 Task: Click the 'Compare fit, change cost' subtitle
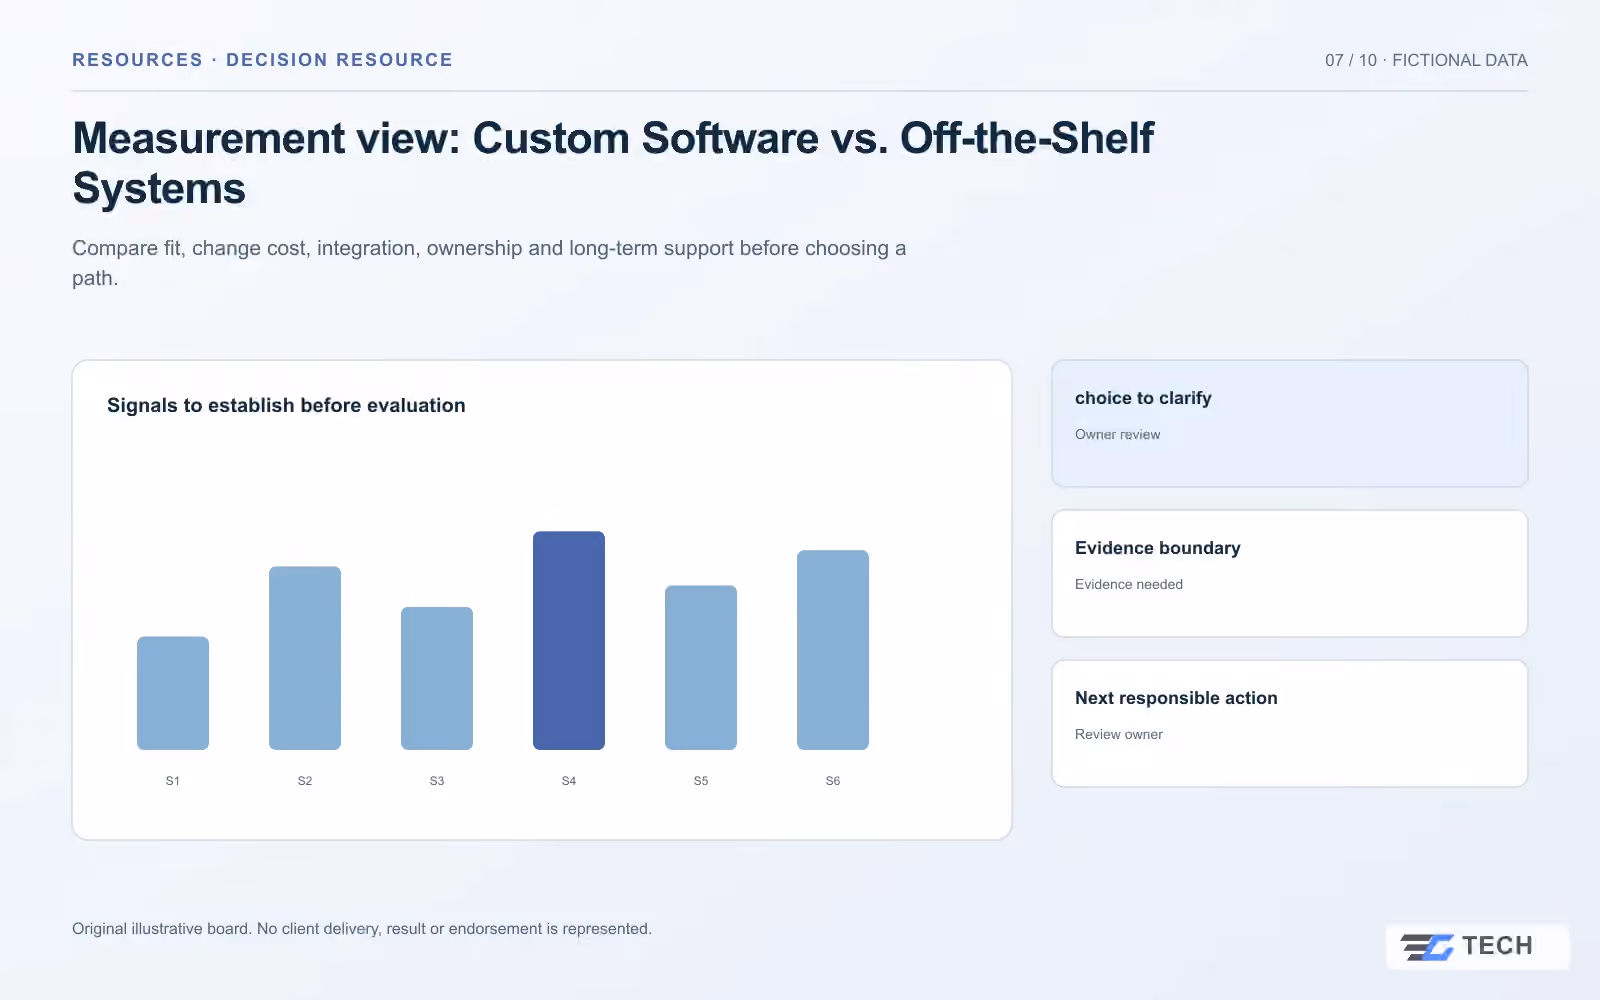(489, 263)
